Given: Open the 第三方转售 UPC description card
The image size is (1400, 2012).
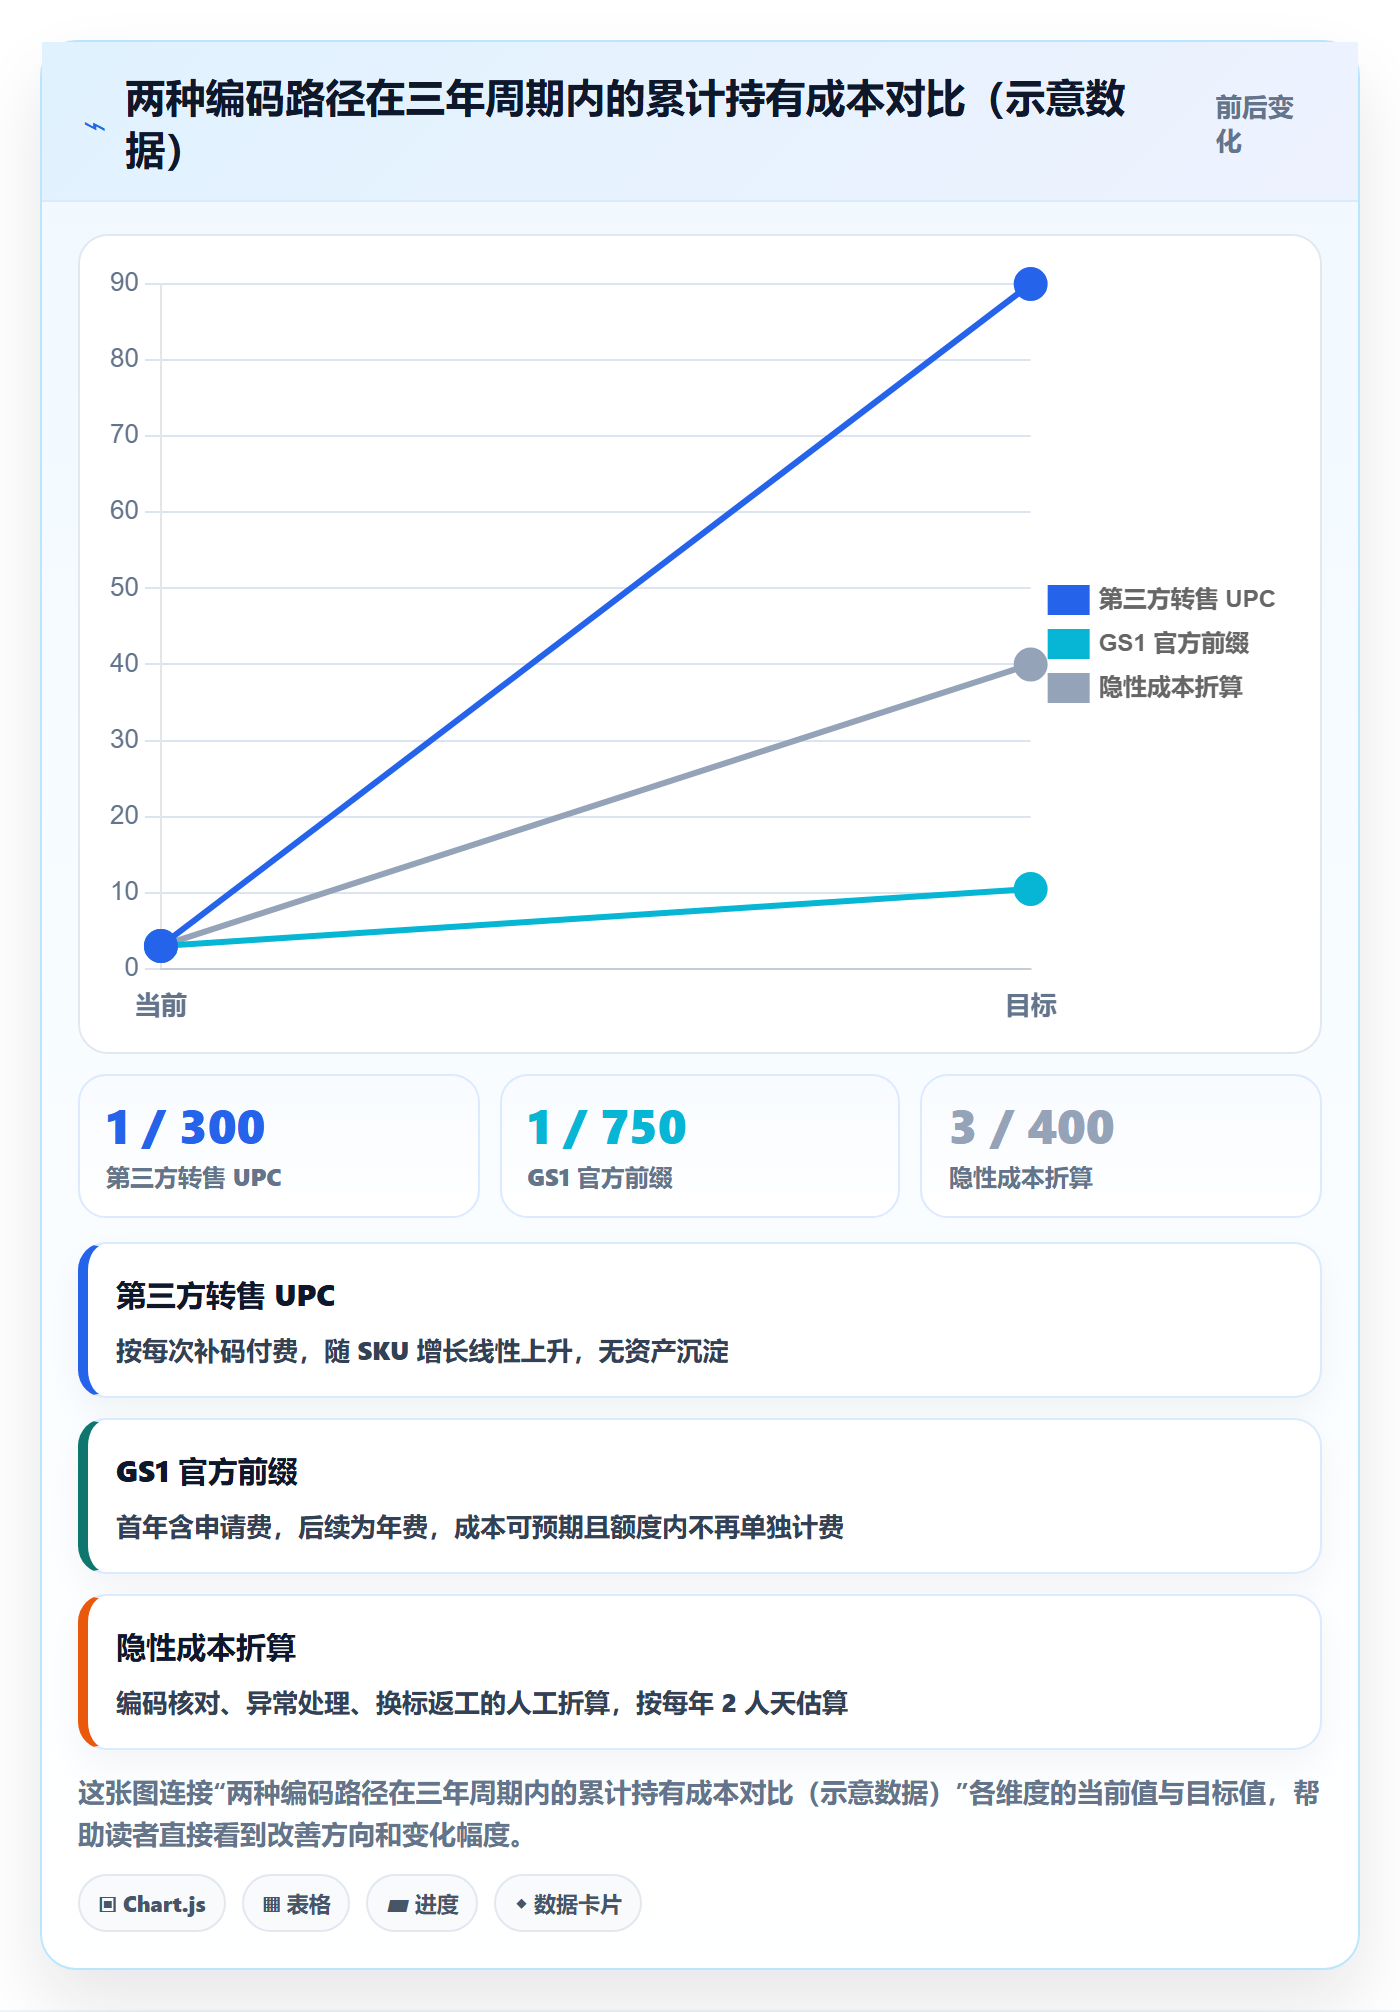Looking at the screenshot, I should tap(700, 1320).
